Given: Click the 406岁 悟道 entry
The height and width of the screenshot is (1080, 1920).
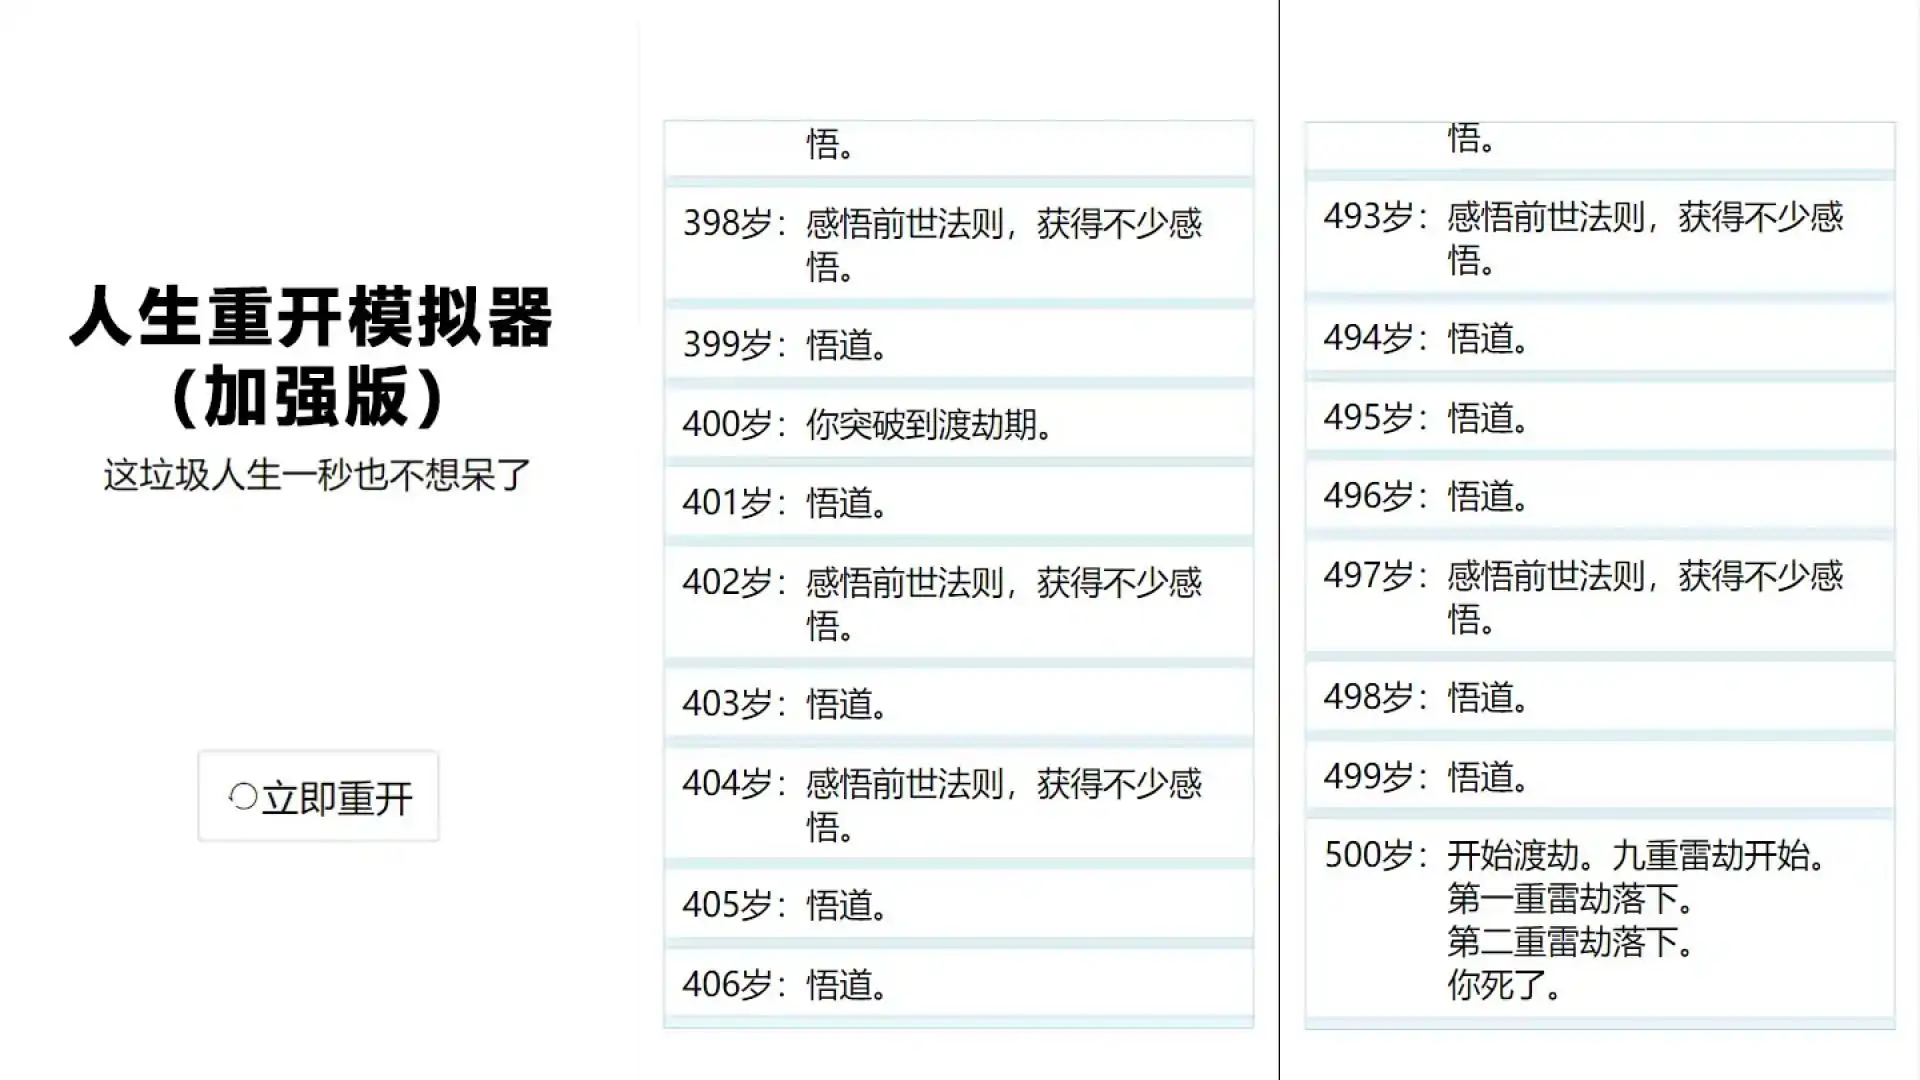Looking at the screenshot, I should point(957,984).
